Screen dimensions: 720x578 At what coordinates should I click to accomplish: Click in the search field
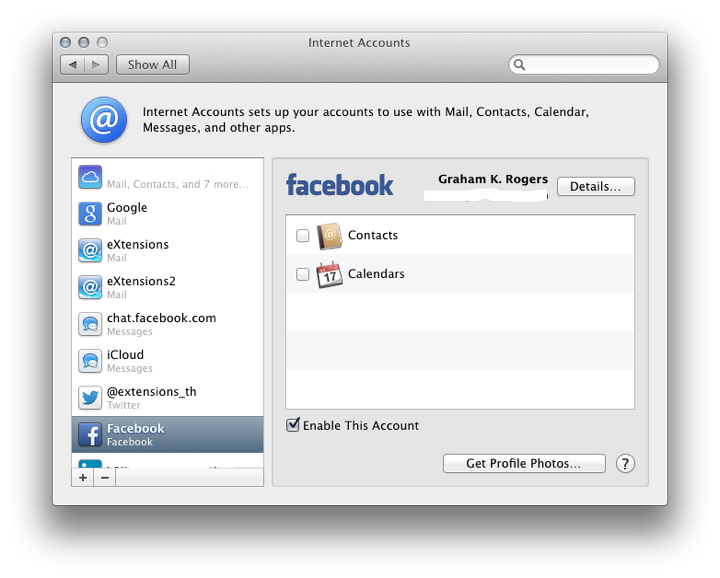click(584, 64)
